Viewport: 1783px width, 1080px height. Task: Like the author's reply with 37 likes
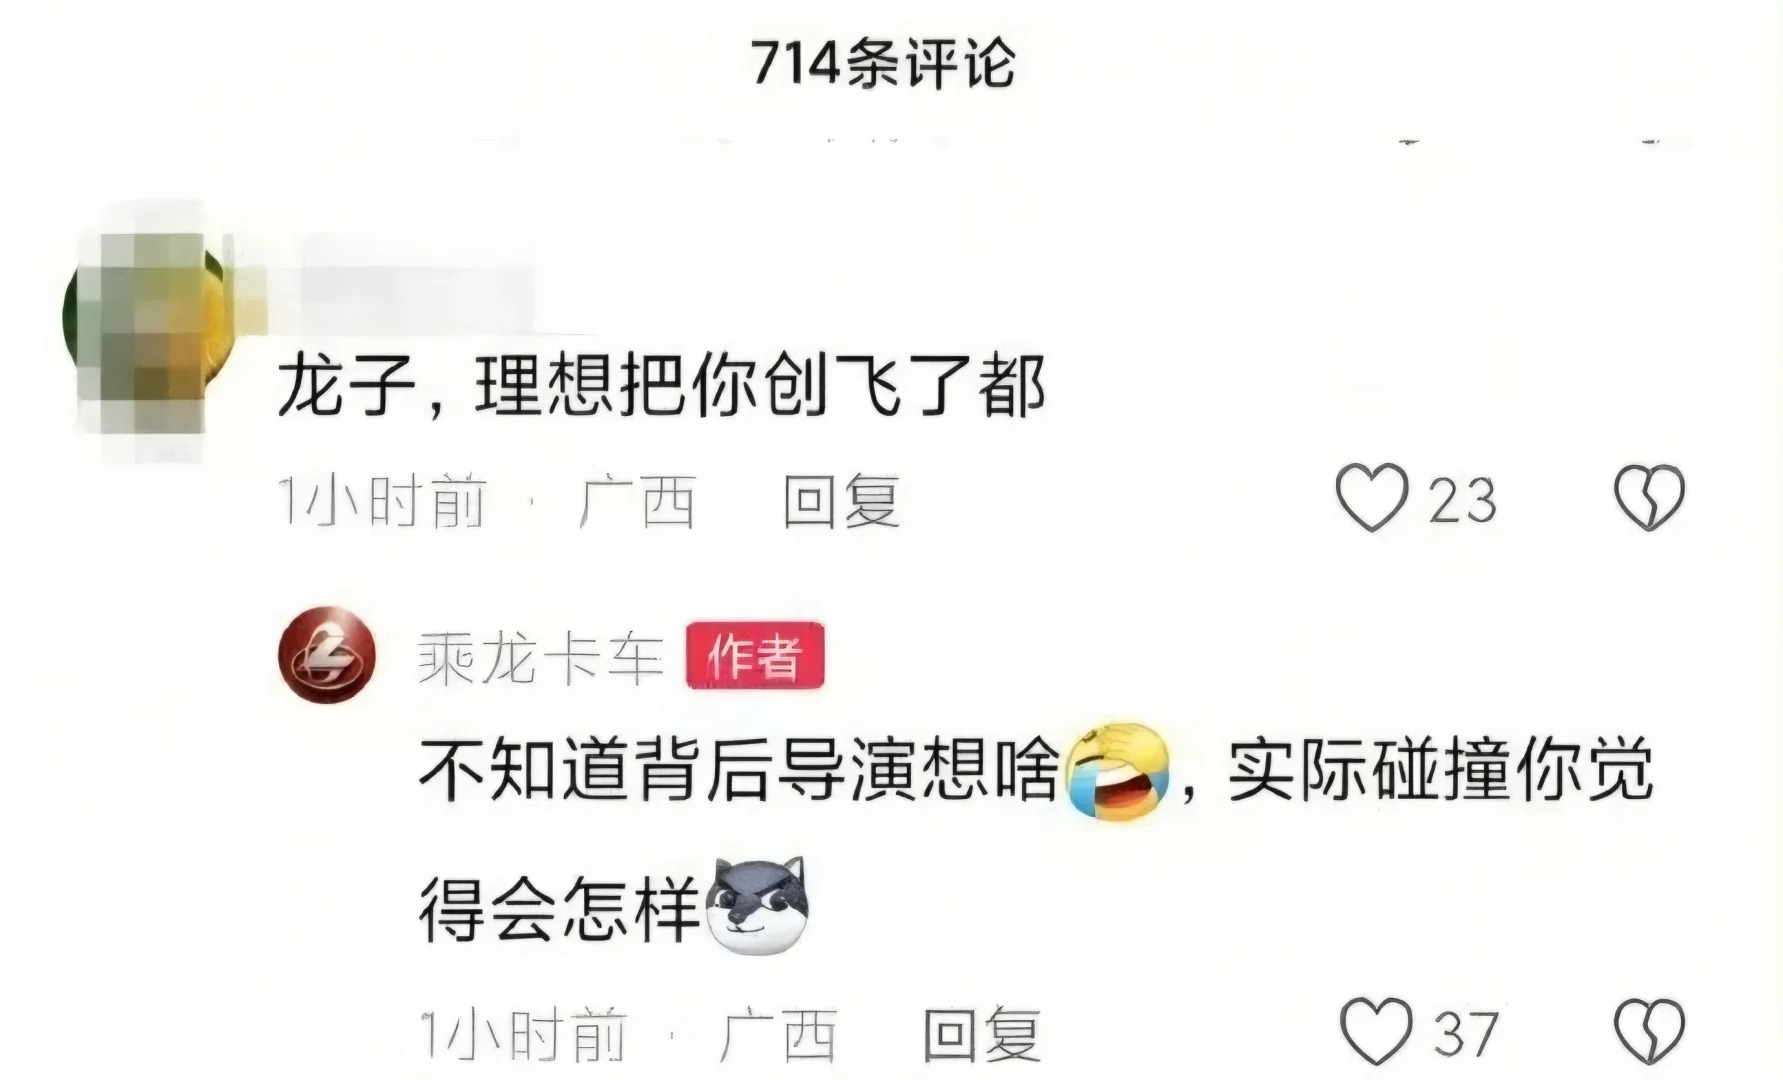pos(1375,1031)
